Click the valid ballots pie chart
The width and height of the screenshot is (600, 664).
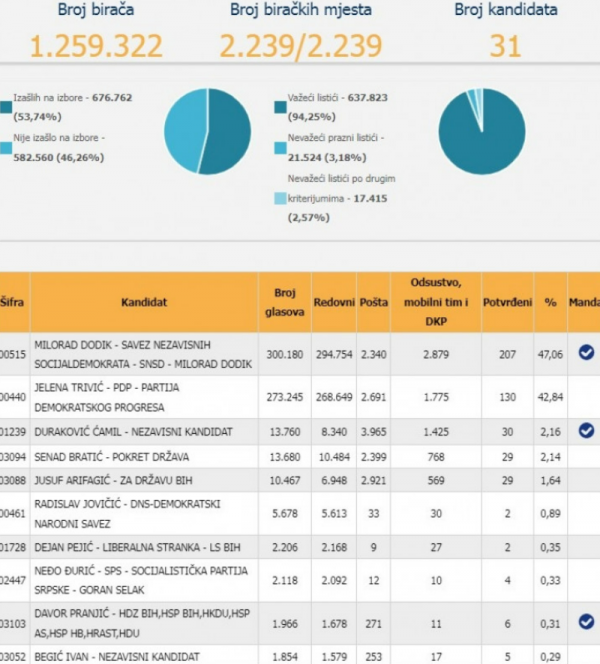coord(482,131)
